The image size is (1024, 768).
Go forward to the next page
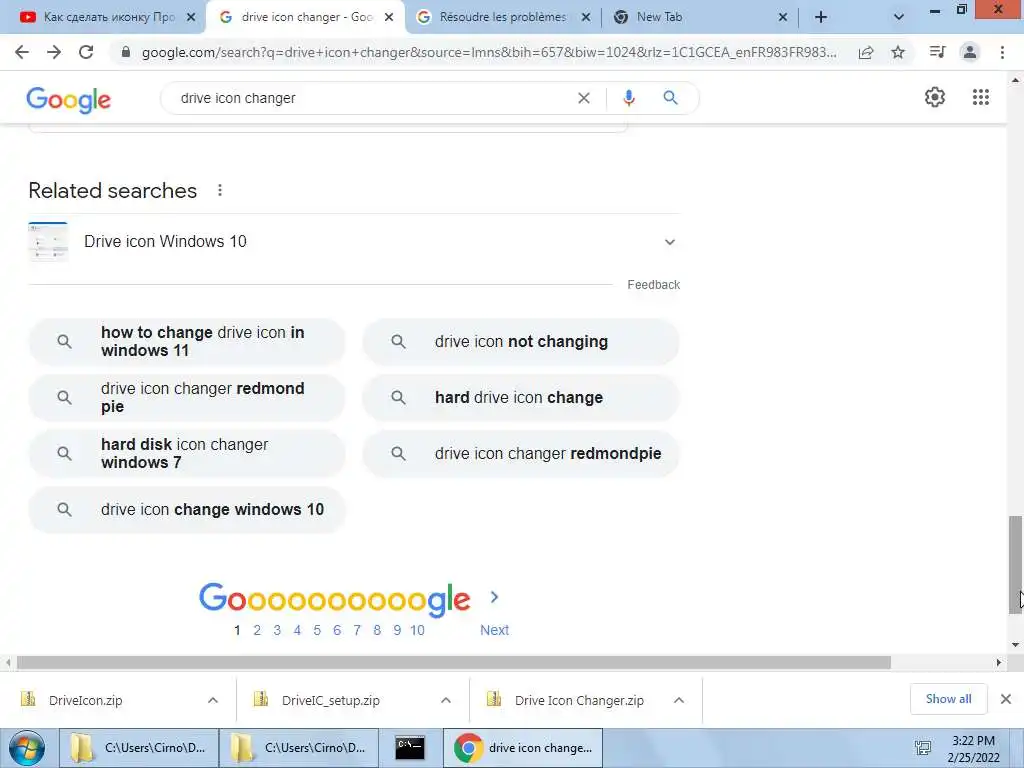click(x=54, y=52)
